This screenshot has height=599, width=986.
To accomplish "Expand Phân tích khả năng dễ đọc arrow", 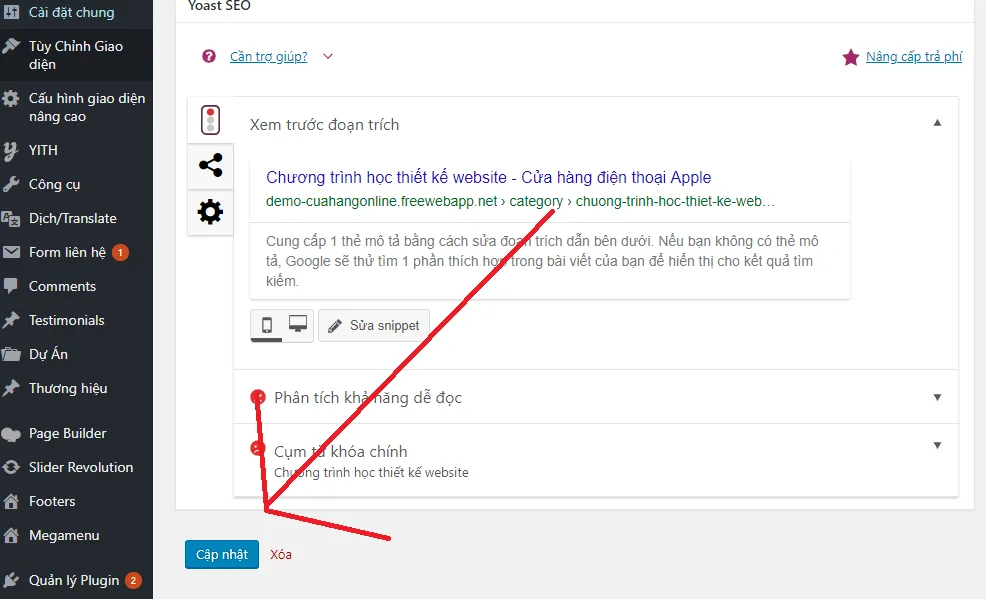I will (x=937, y=397).
